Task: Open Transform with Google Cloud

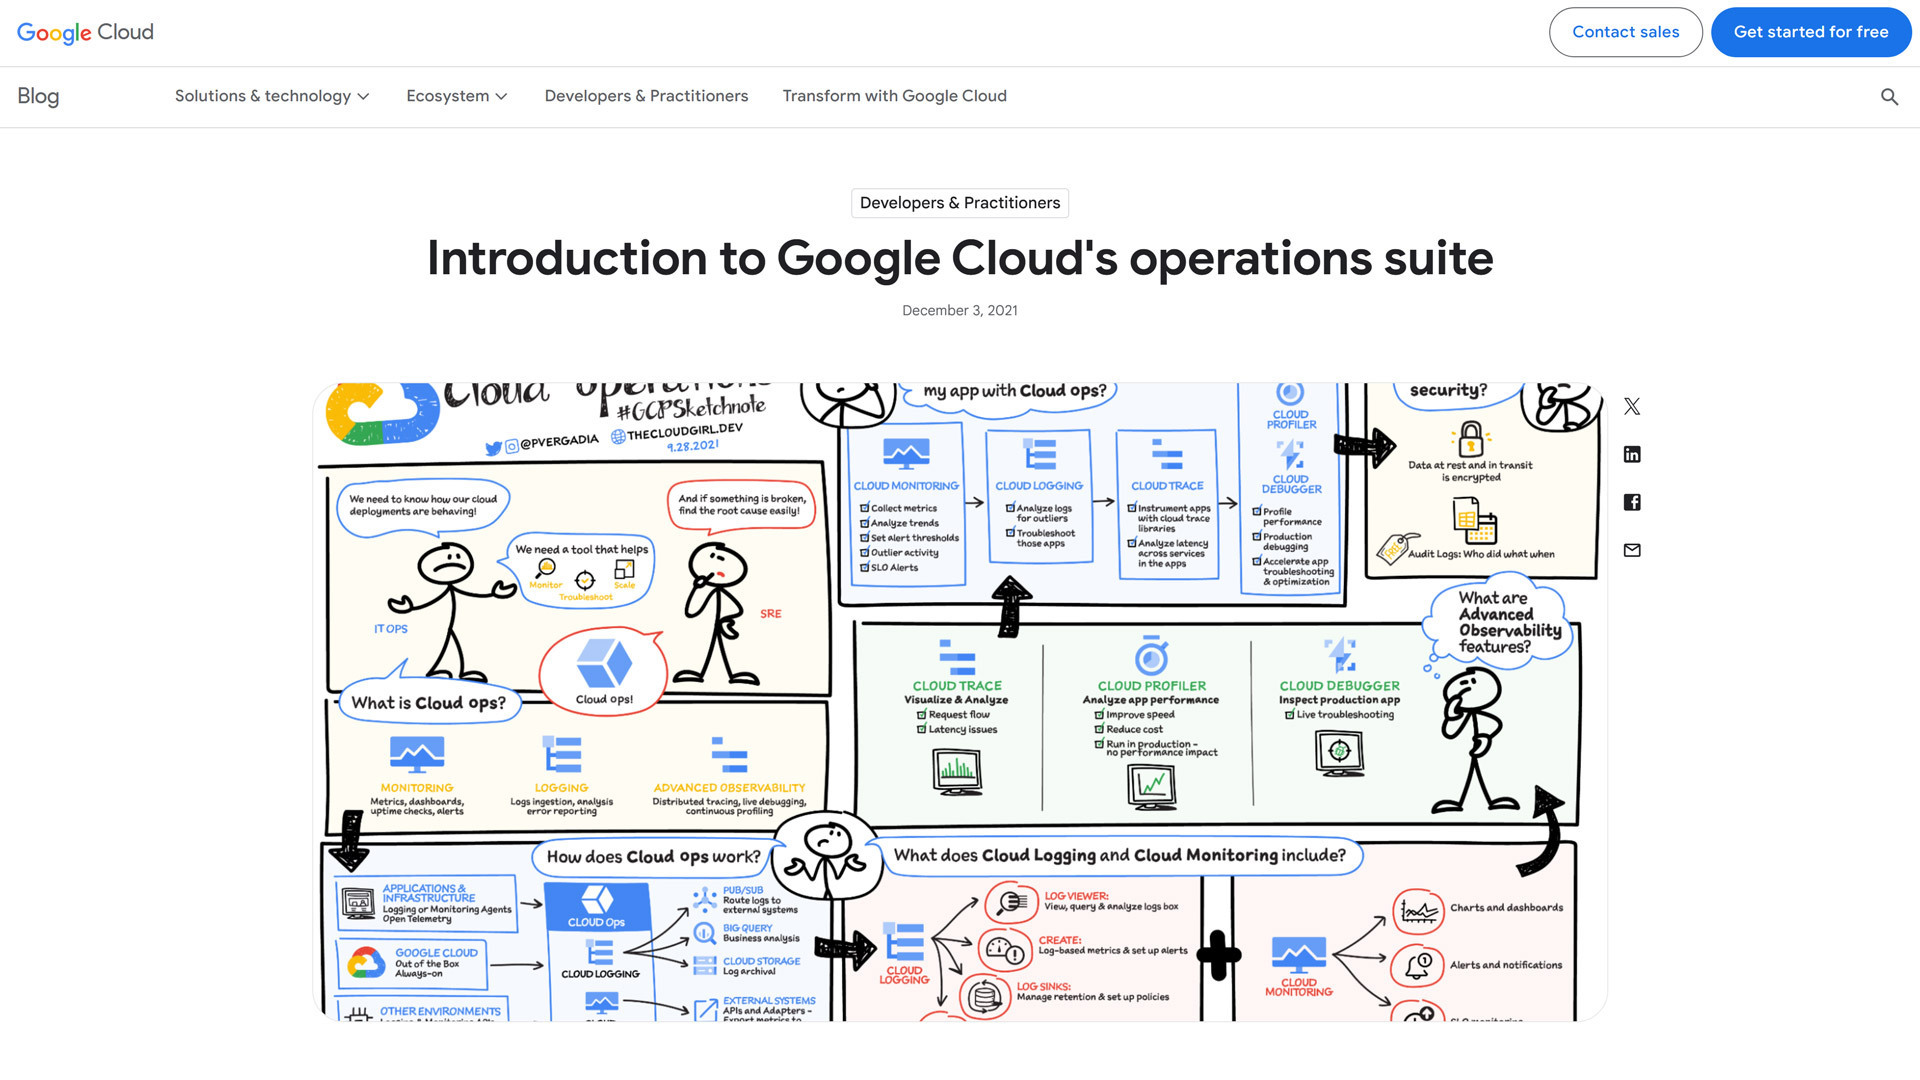Action: coord(894,96)
